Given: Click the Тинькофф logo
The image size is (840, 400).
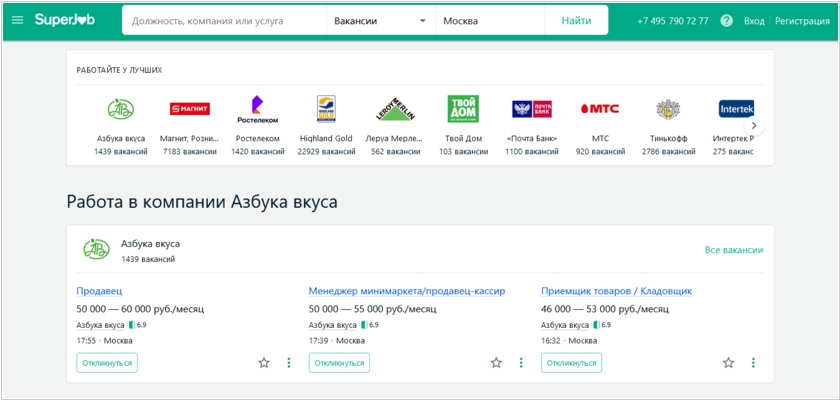Looking at the screenshot, I should (668, 109).
